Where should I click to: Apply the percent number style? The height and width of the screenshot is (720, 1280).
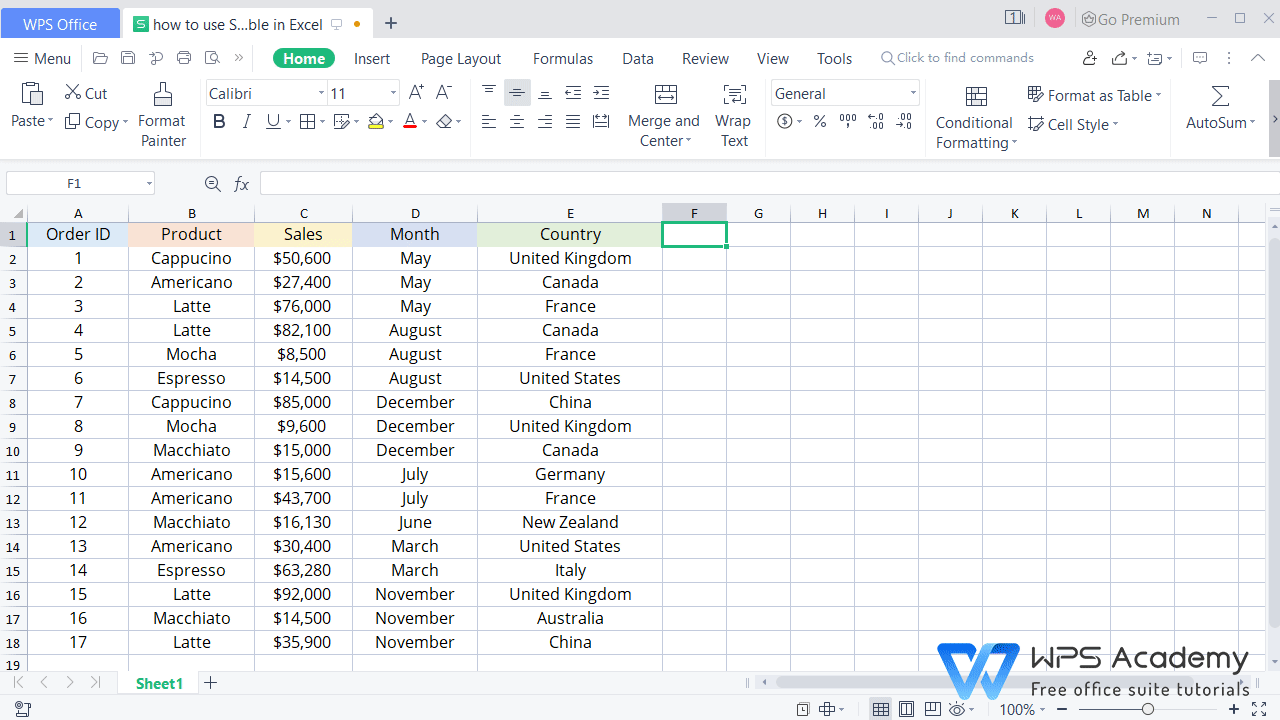pyautogui.click(x=819, y=121)
